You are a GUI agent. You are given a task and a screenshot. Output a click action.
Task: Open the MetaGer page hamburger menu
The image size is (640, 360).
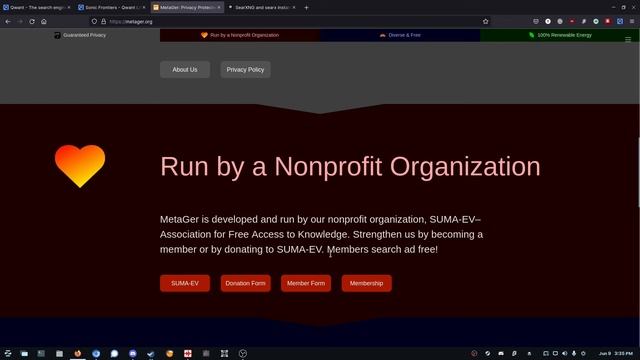point(628,40)
